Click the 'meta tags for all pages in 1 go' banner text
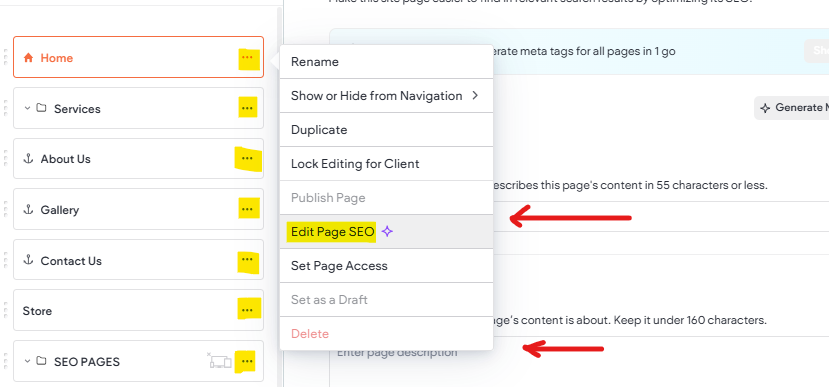This screenshot has height=387, width=829. pos(583,51)
